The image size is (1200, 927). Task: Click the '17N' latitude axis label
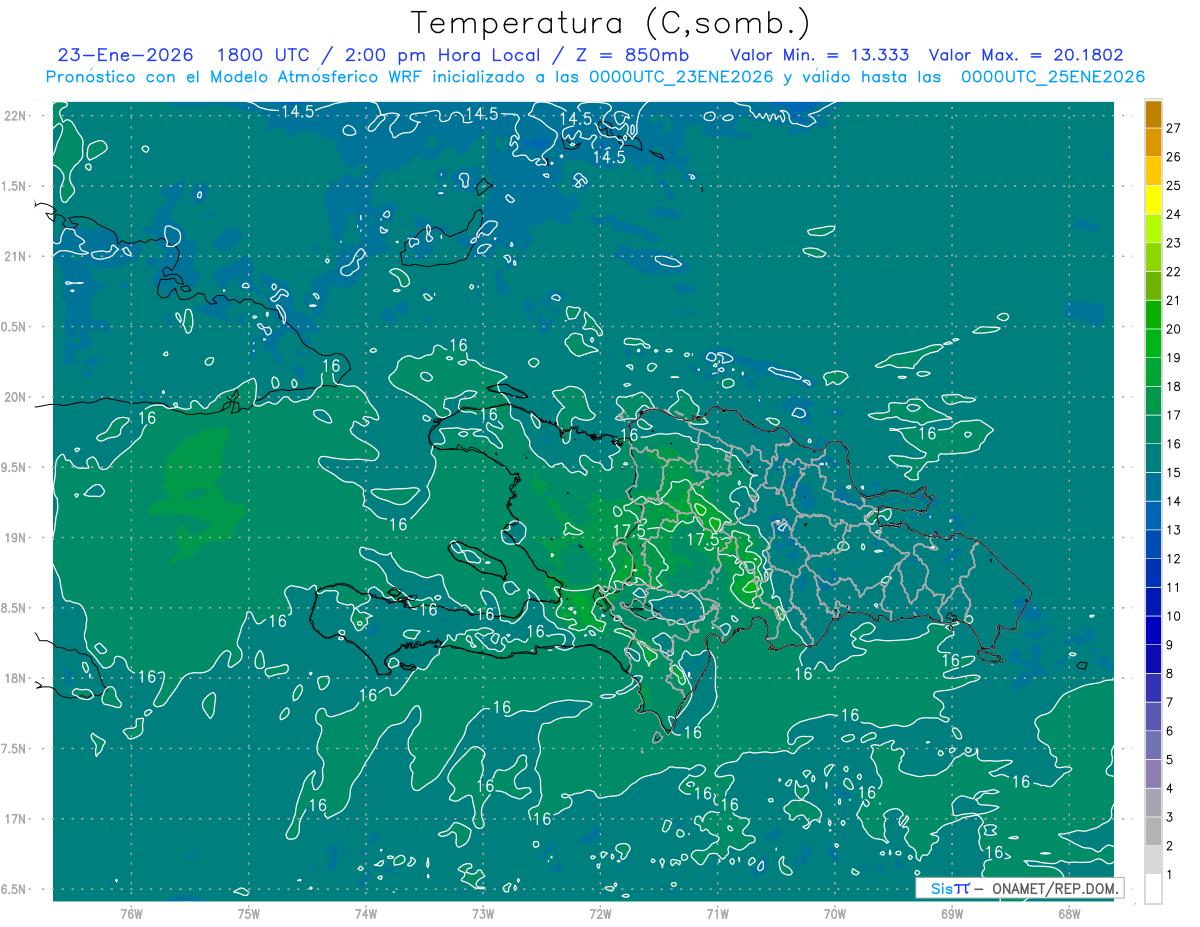click(x=15, y=820)
